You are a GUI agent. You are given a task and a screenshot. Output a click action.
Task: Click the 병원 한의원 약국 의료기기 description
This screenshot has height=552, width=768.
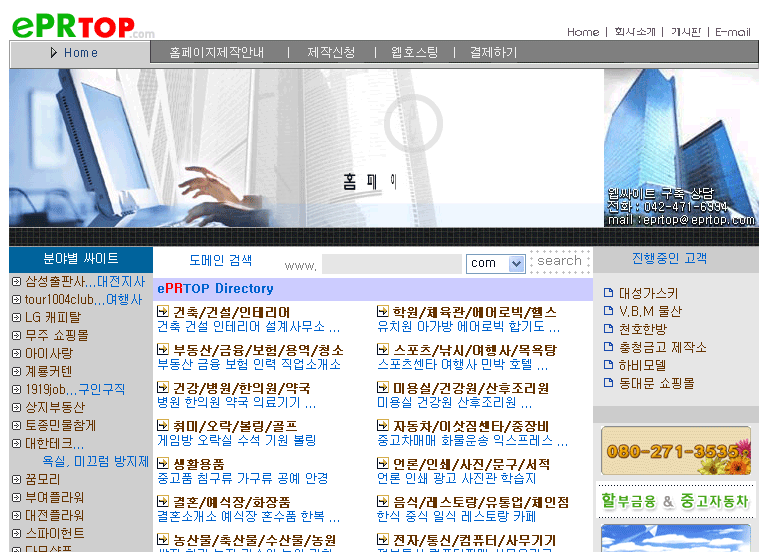click(237, 403)
